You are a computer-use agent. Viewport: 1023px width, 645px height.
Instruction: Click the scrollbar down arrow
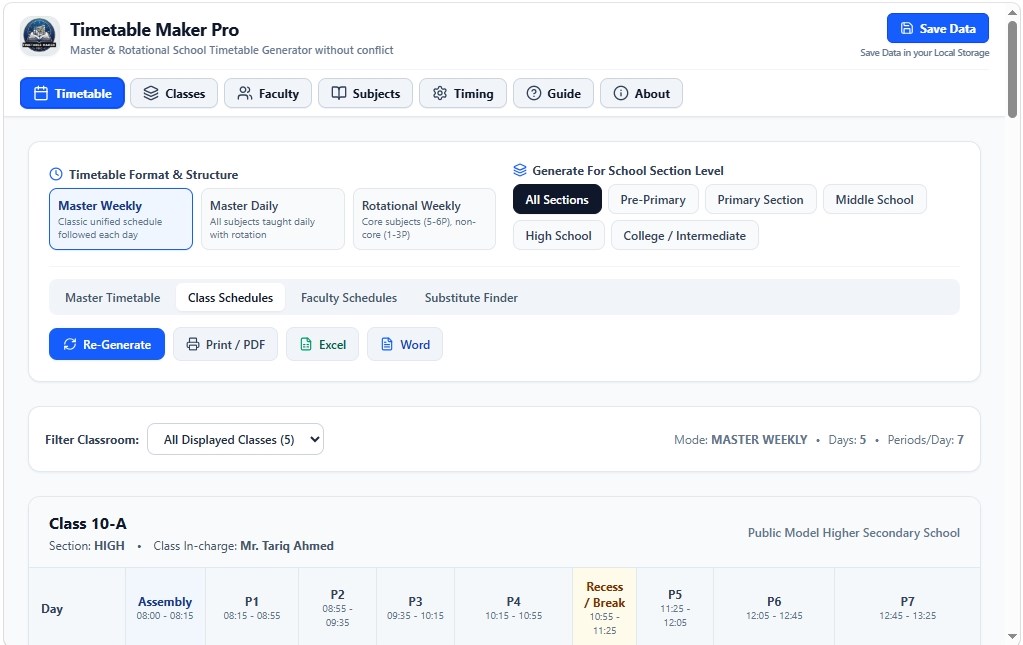coord(1013,636)
